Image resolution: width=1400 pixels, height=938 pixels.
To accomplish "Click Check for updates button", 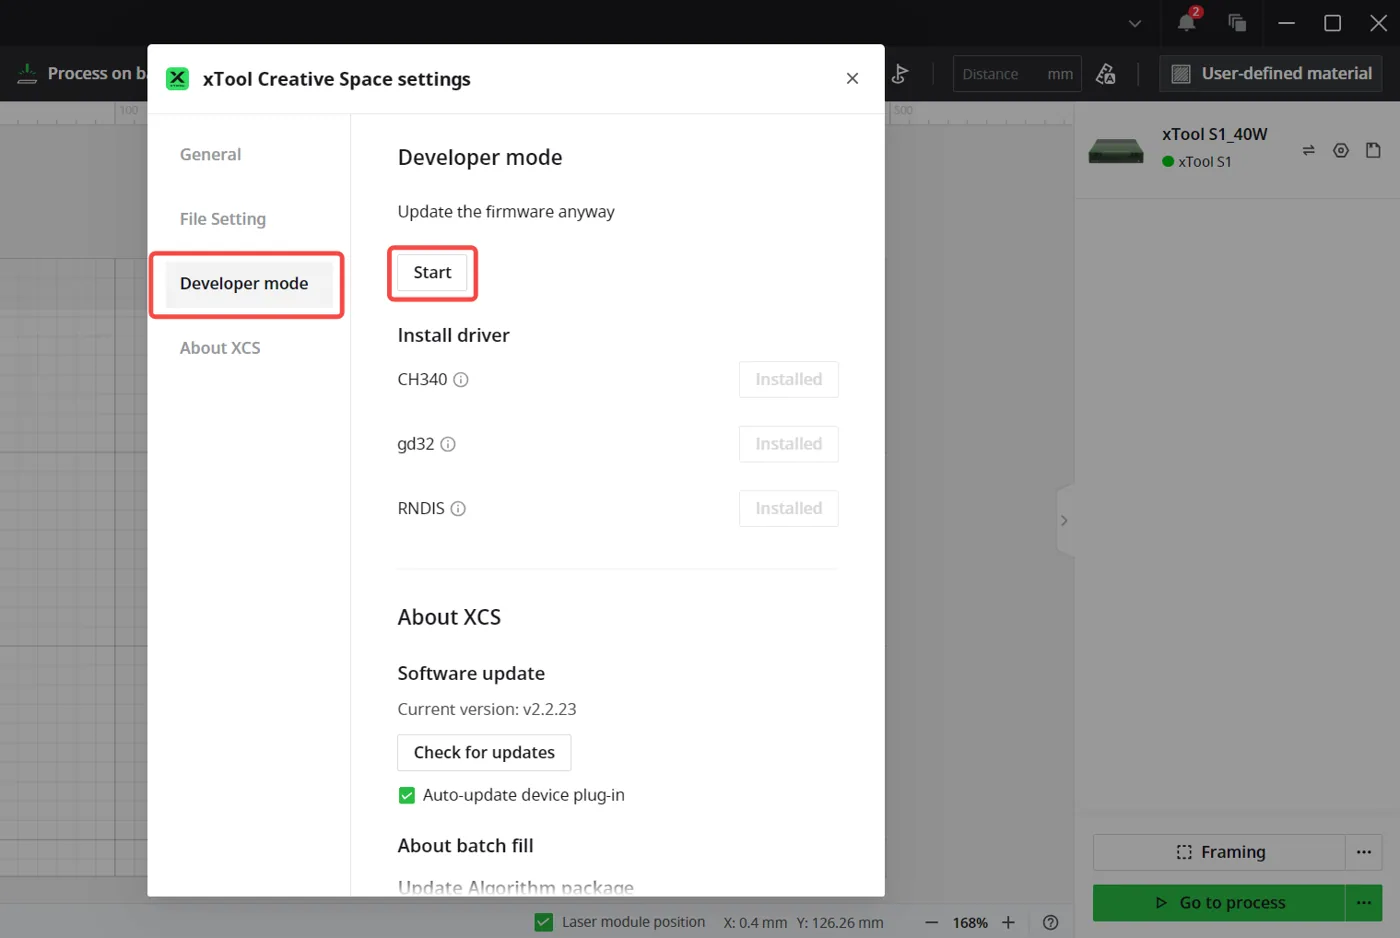I will click(x=484, y=752).
